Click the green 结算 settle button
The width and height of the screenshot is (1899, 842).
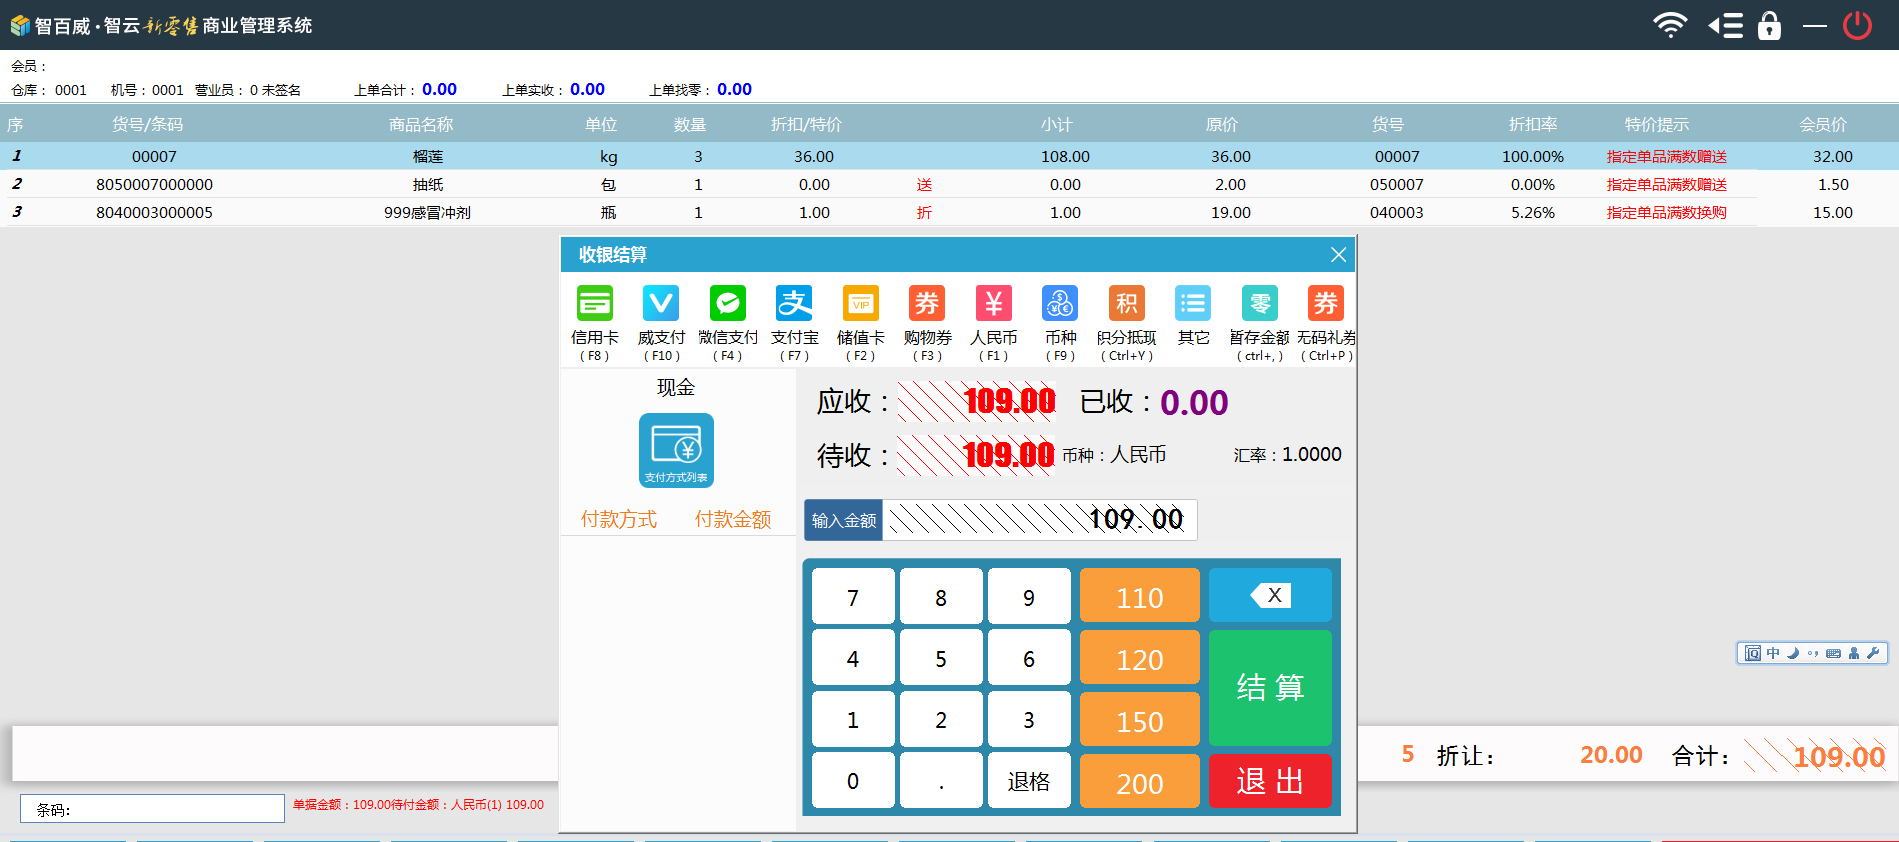1270,687
